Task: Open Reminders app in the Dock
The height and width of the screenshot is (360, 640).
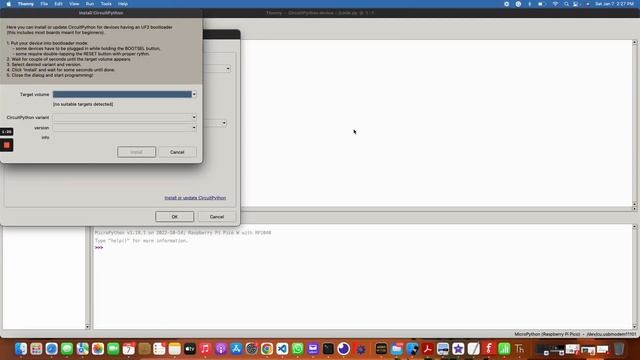Action: click(159, 349)
